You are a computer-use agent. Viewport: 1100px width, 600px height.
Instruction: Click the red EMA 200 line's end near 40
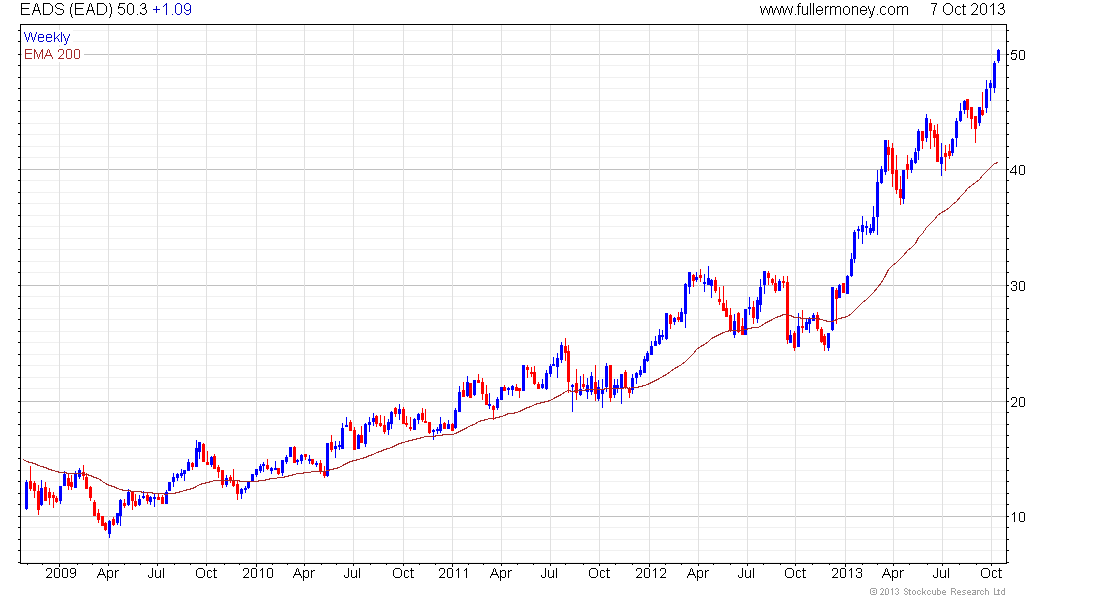pyautogui.click(x=995, y=163)
